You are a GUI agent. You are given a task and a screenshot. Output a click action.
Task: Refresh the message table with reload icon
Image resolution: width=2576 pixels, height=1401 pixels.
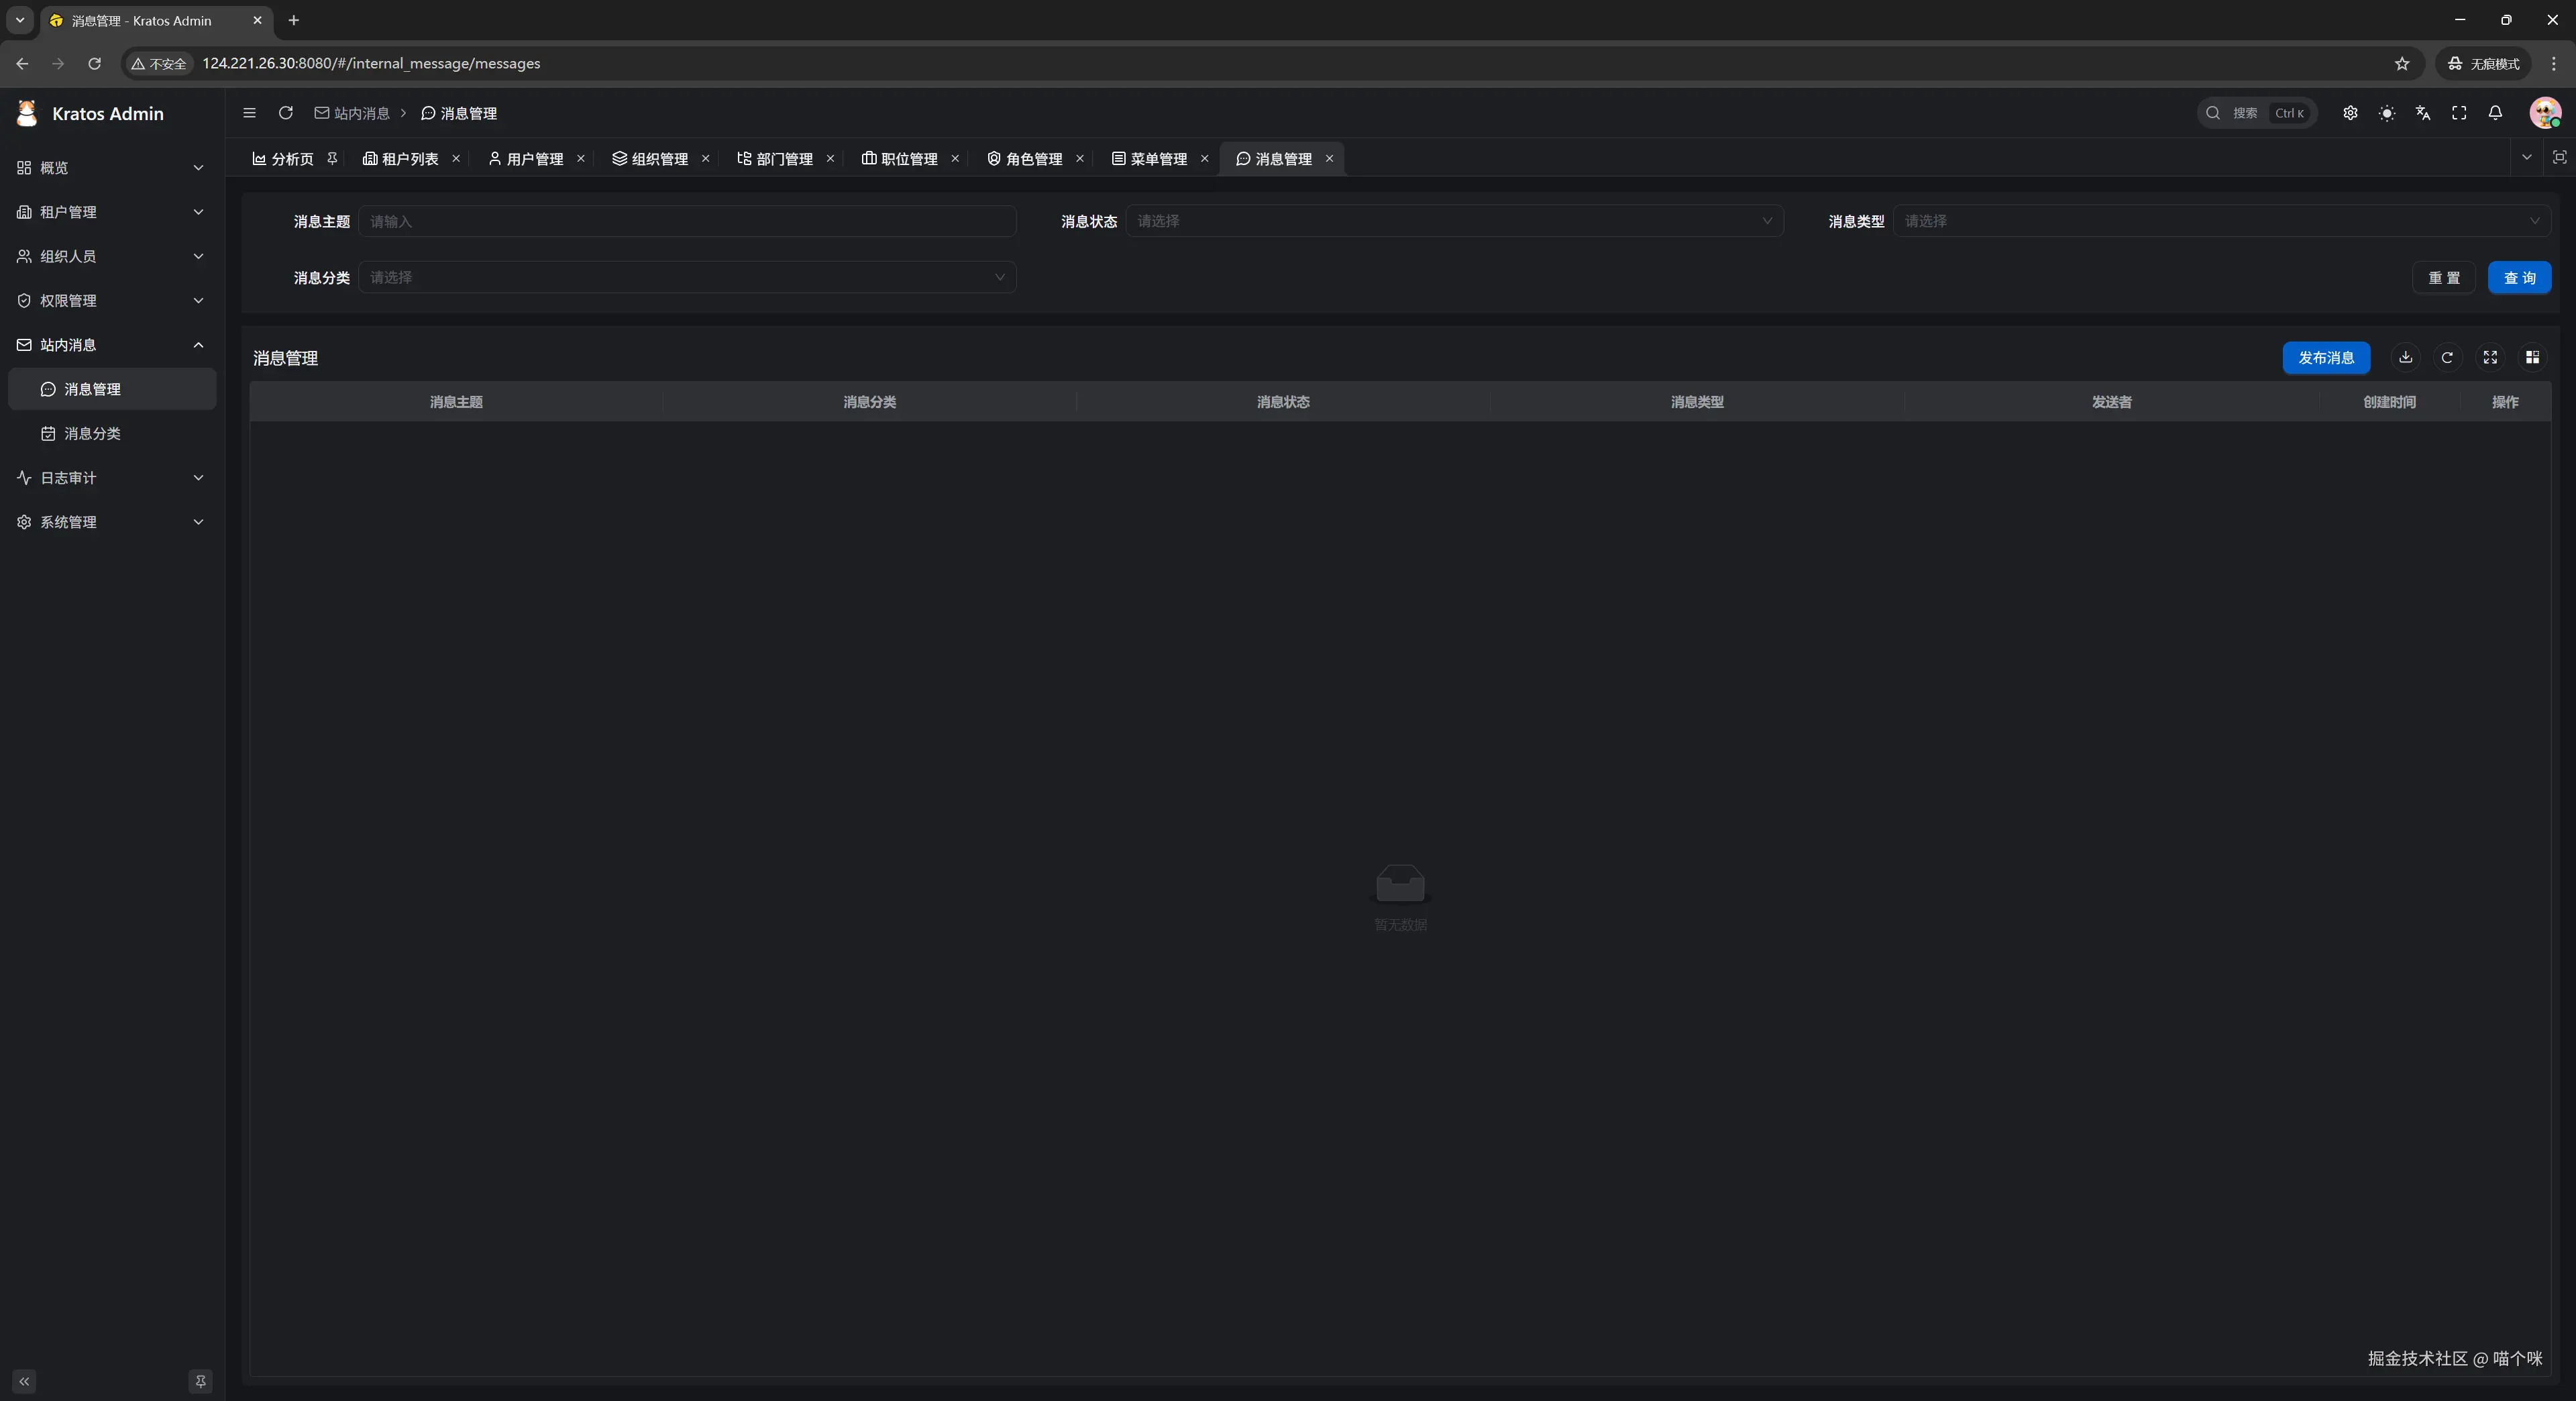pos(2447,357)
